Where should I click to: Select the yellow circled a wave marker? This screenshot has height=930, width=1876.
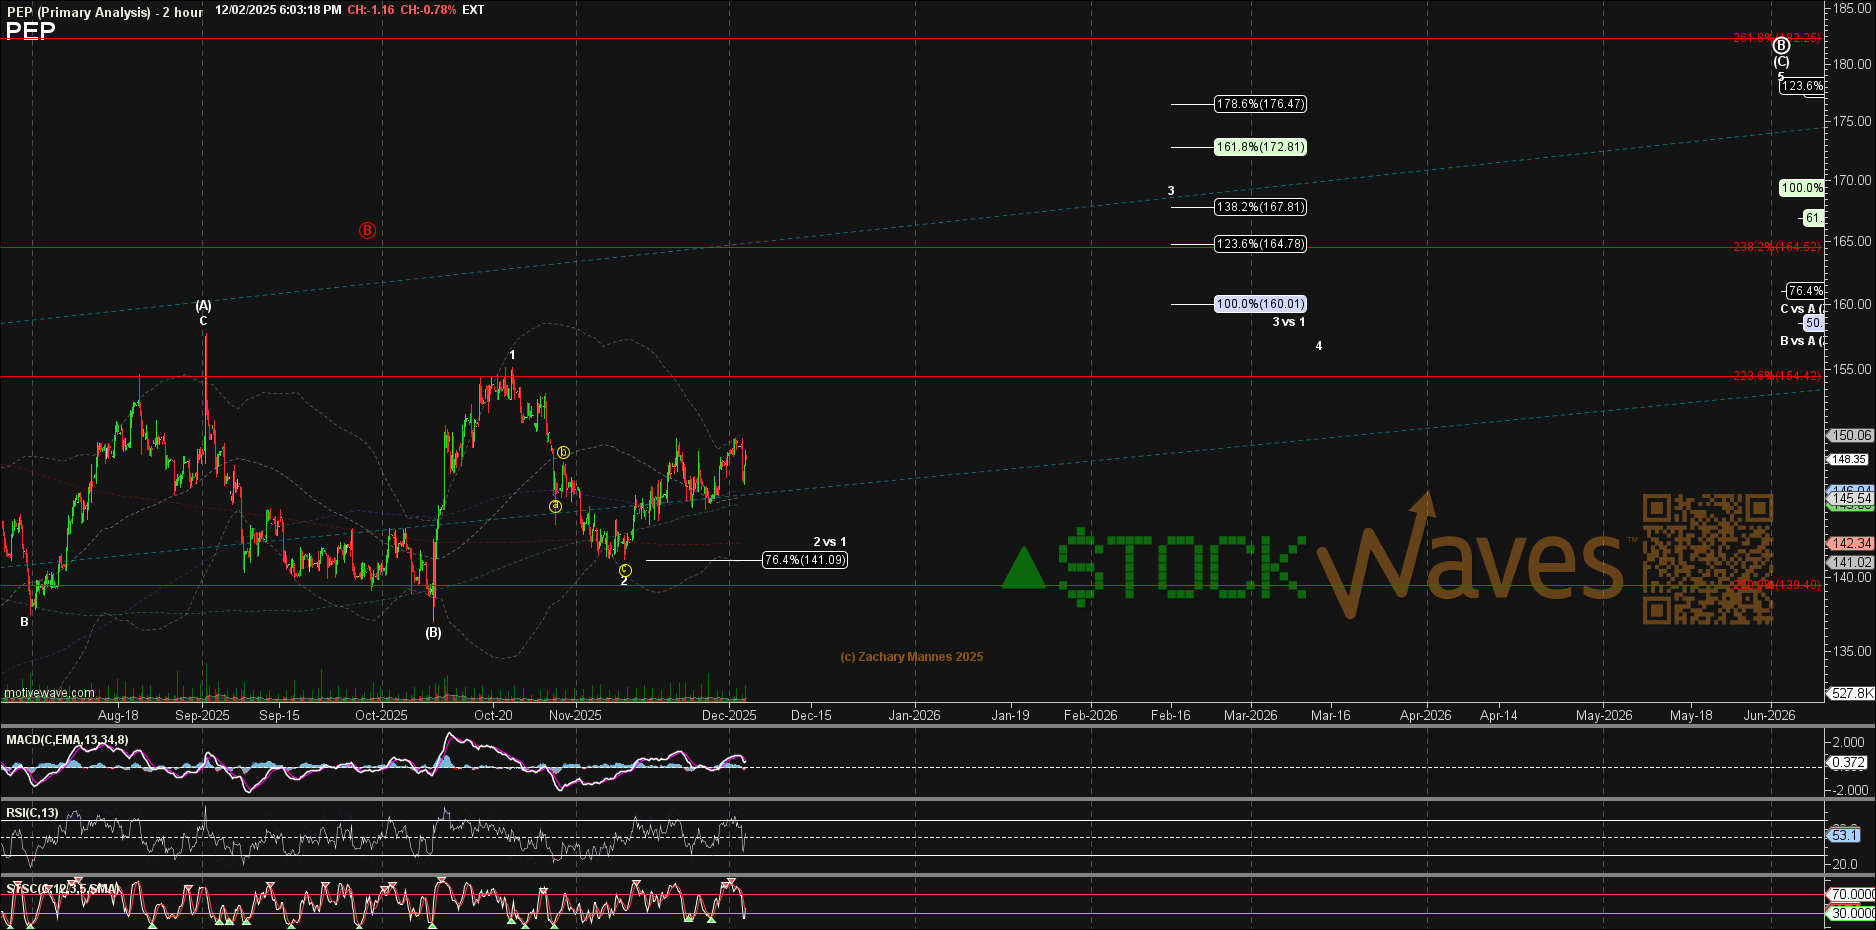click(555, 506)
